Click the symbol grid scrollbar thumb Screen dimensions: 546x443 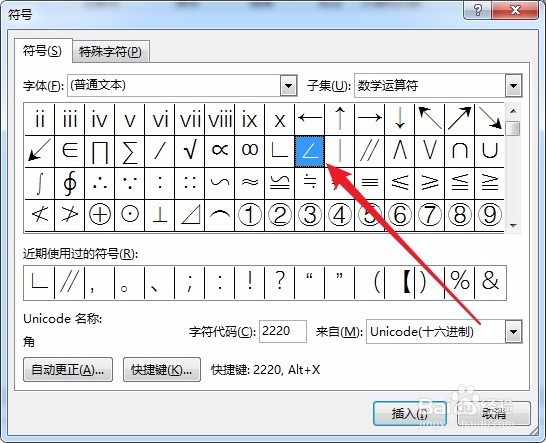[x=513, y=128]
